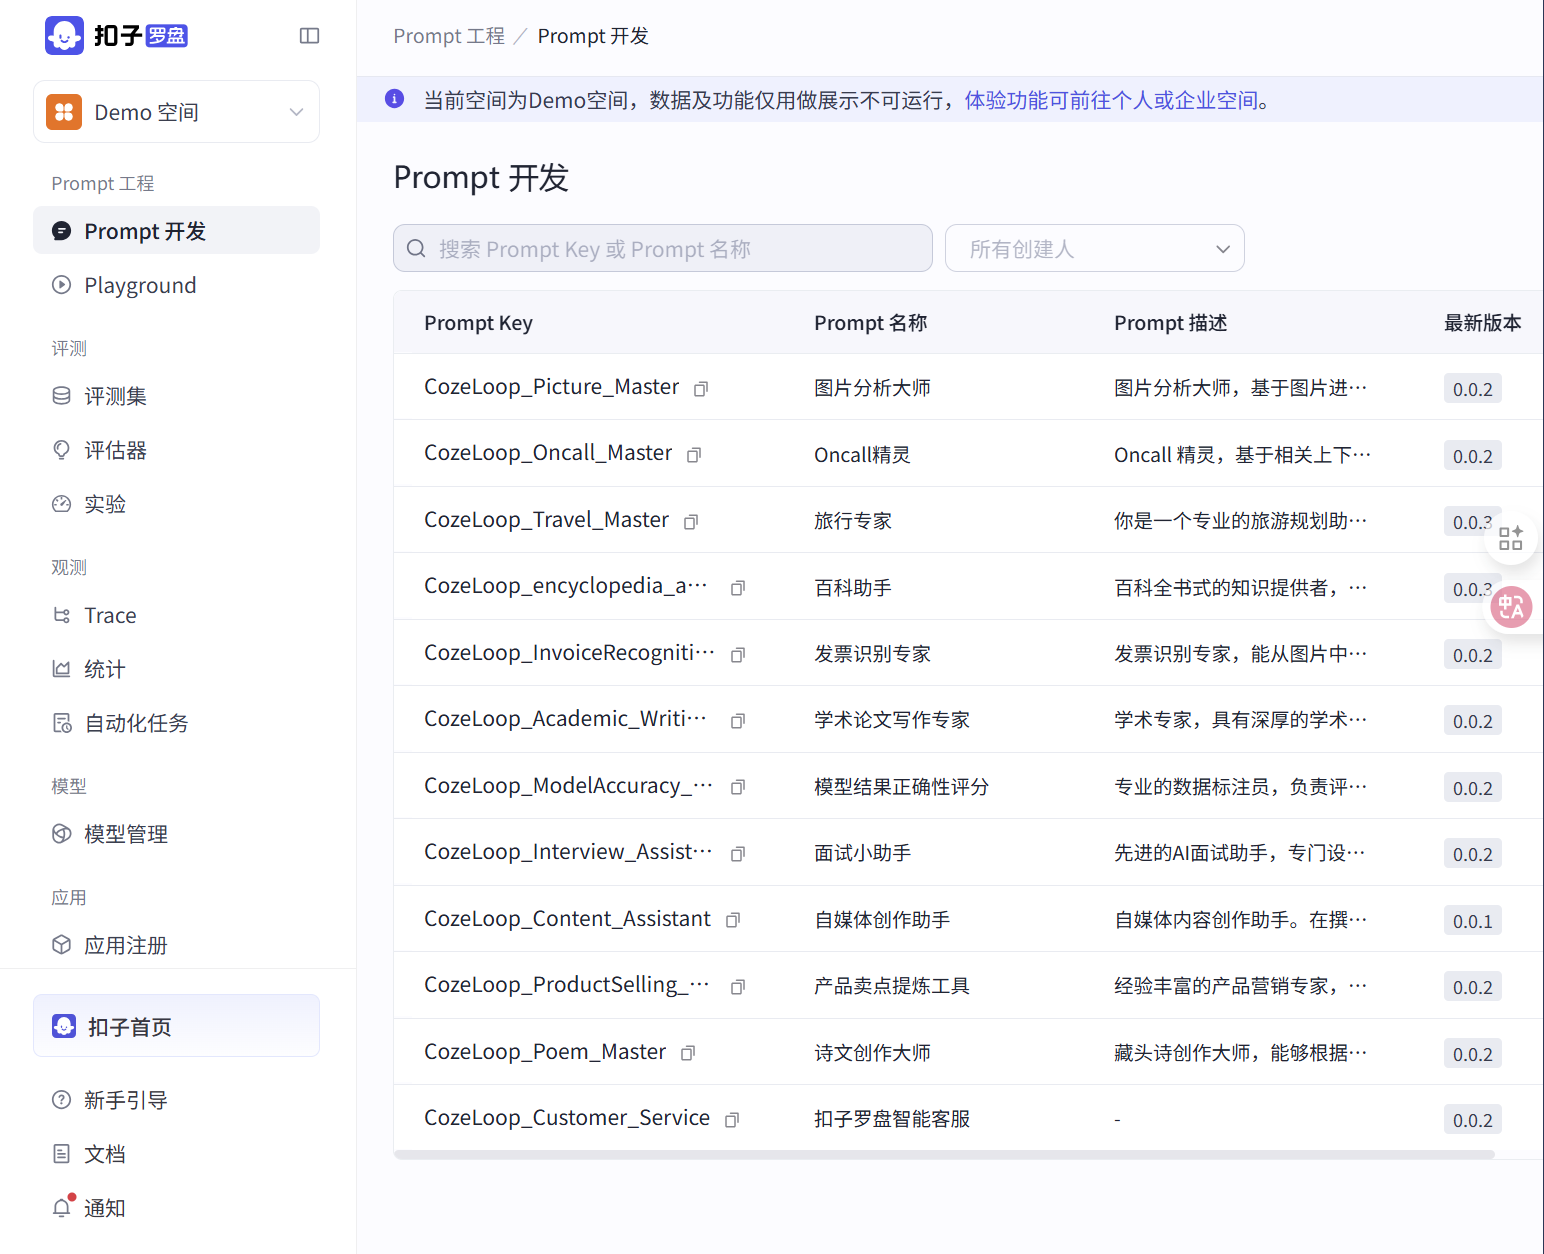This screenshot has width=1544, height=1254.
Task: Click the 通知 notification bell
Action: coord(103,1207)
